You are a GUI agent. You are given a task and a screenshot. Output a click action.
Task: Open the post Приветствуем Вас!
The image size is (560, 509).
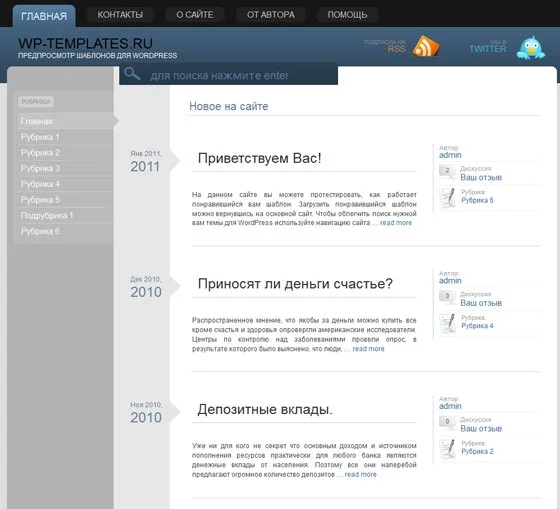click(260, 158)
